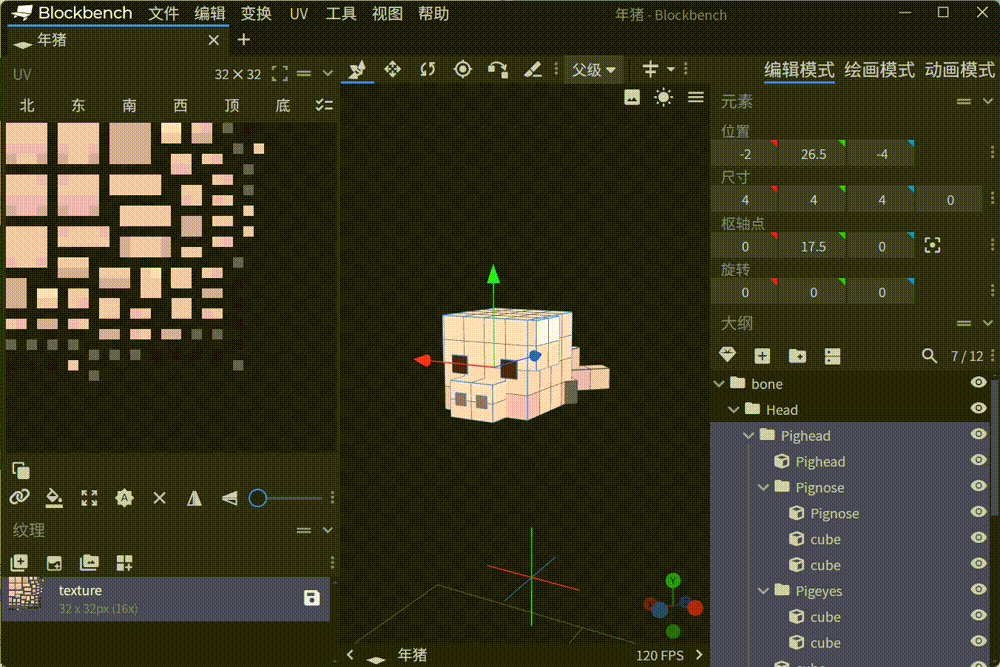
Task: Select the 北 face button in UV panel
Action: [x=27, y=105]
